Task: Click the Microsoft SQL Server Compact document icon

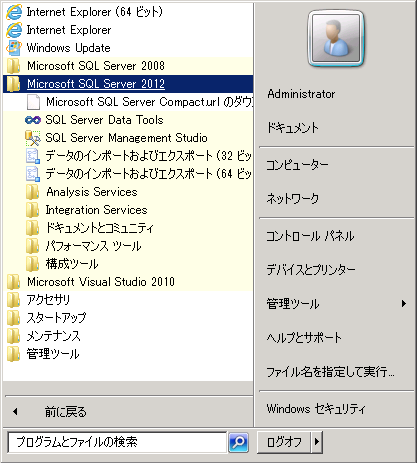Action: (33, 102)
